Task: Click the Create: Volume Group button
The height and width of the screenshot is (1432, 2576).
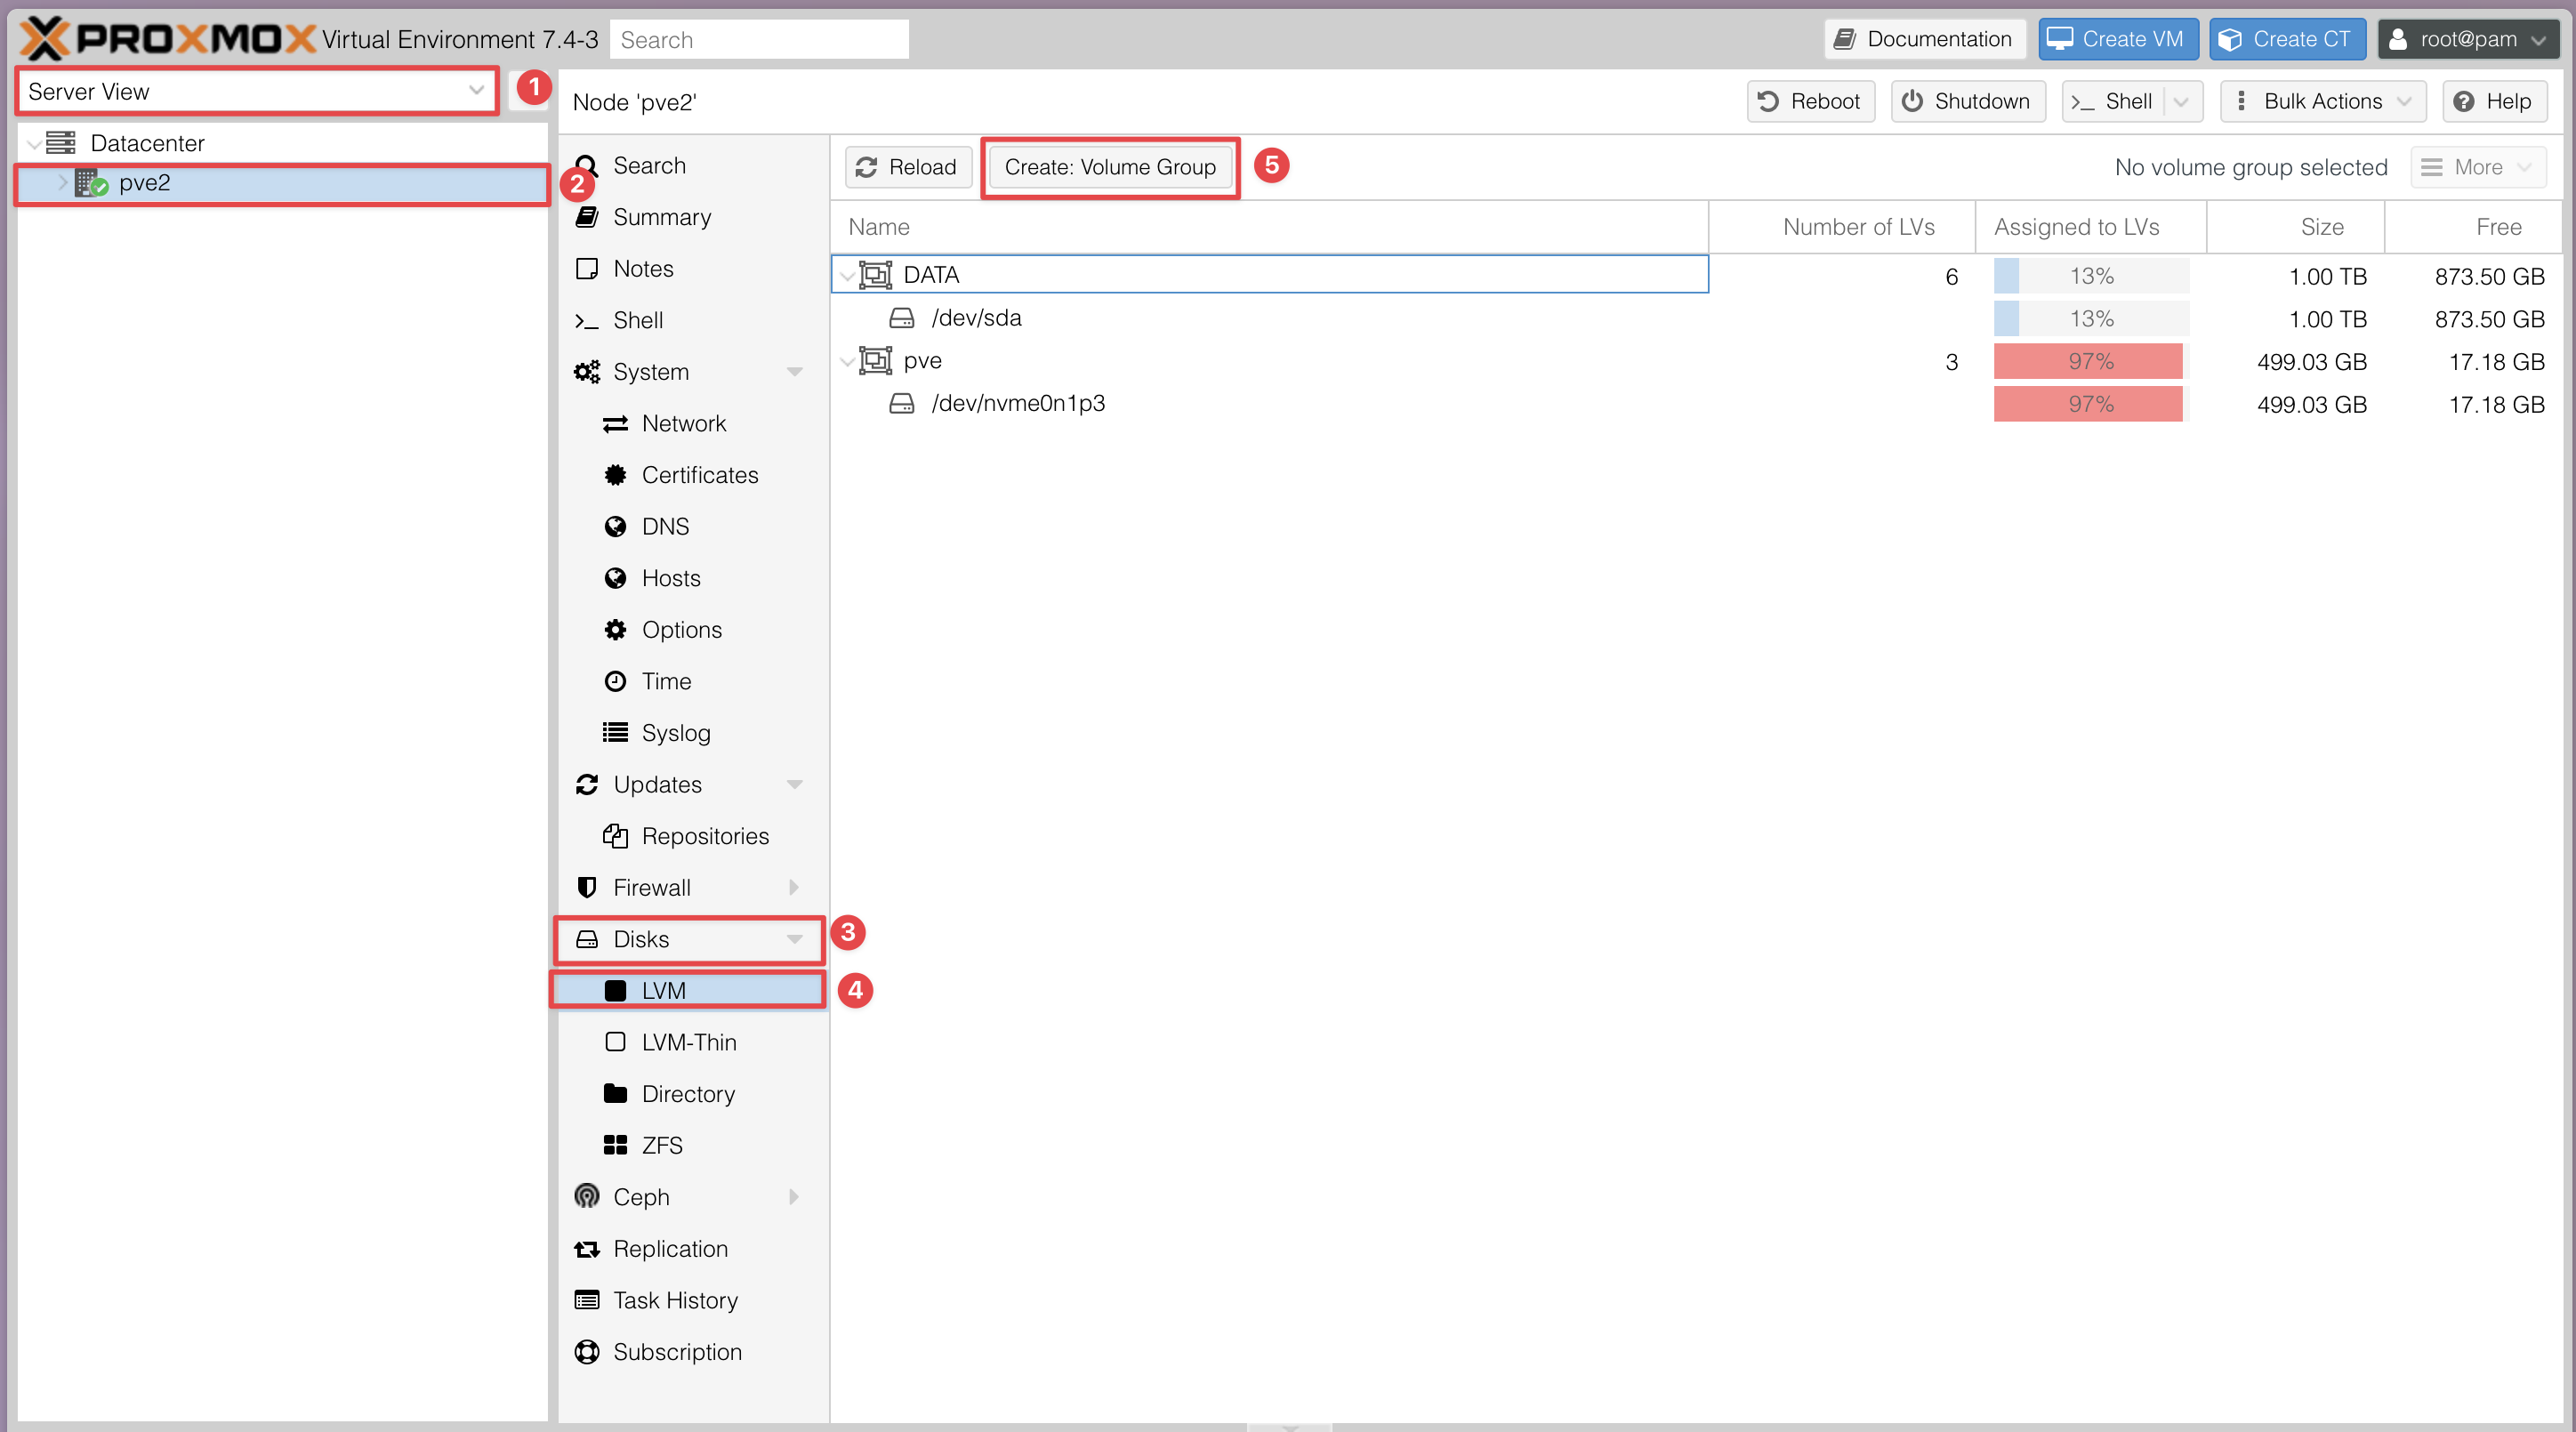Action: [x=1110, y=167]
